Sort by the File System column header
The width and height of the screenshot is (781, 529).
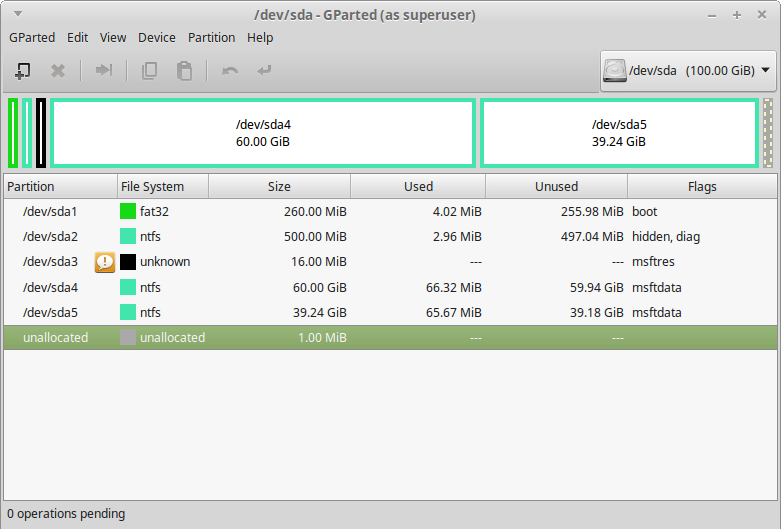pos(163,186)
